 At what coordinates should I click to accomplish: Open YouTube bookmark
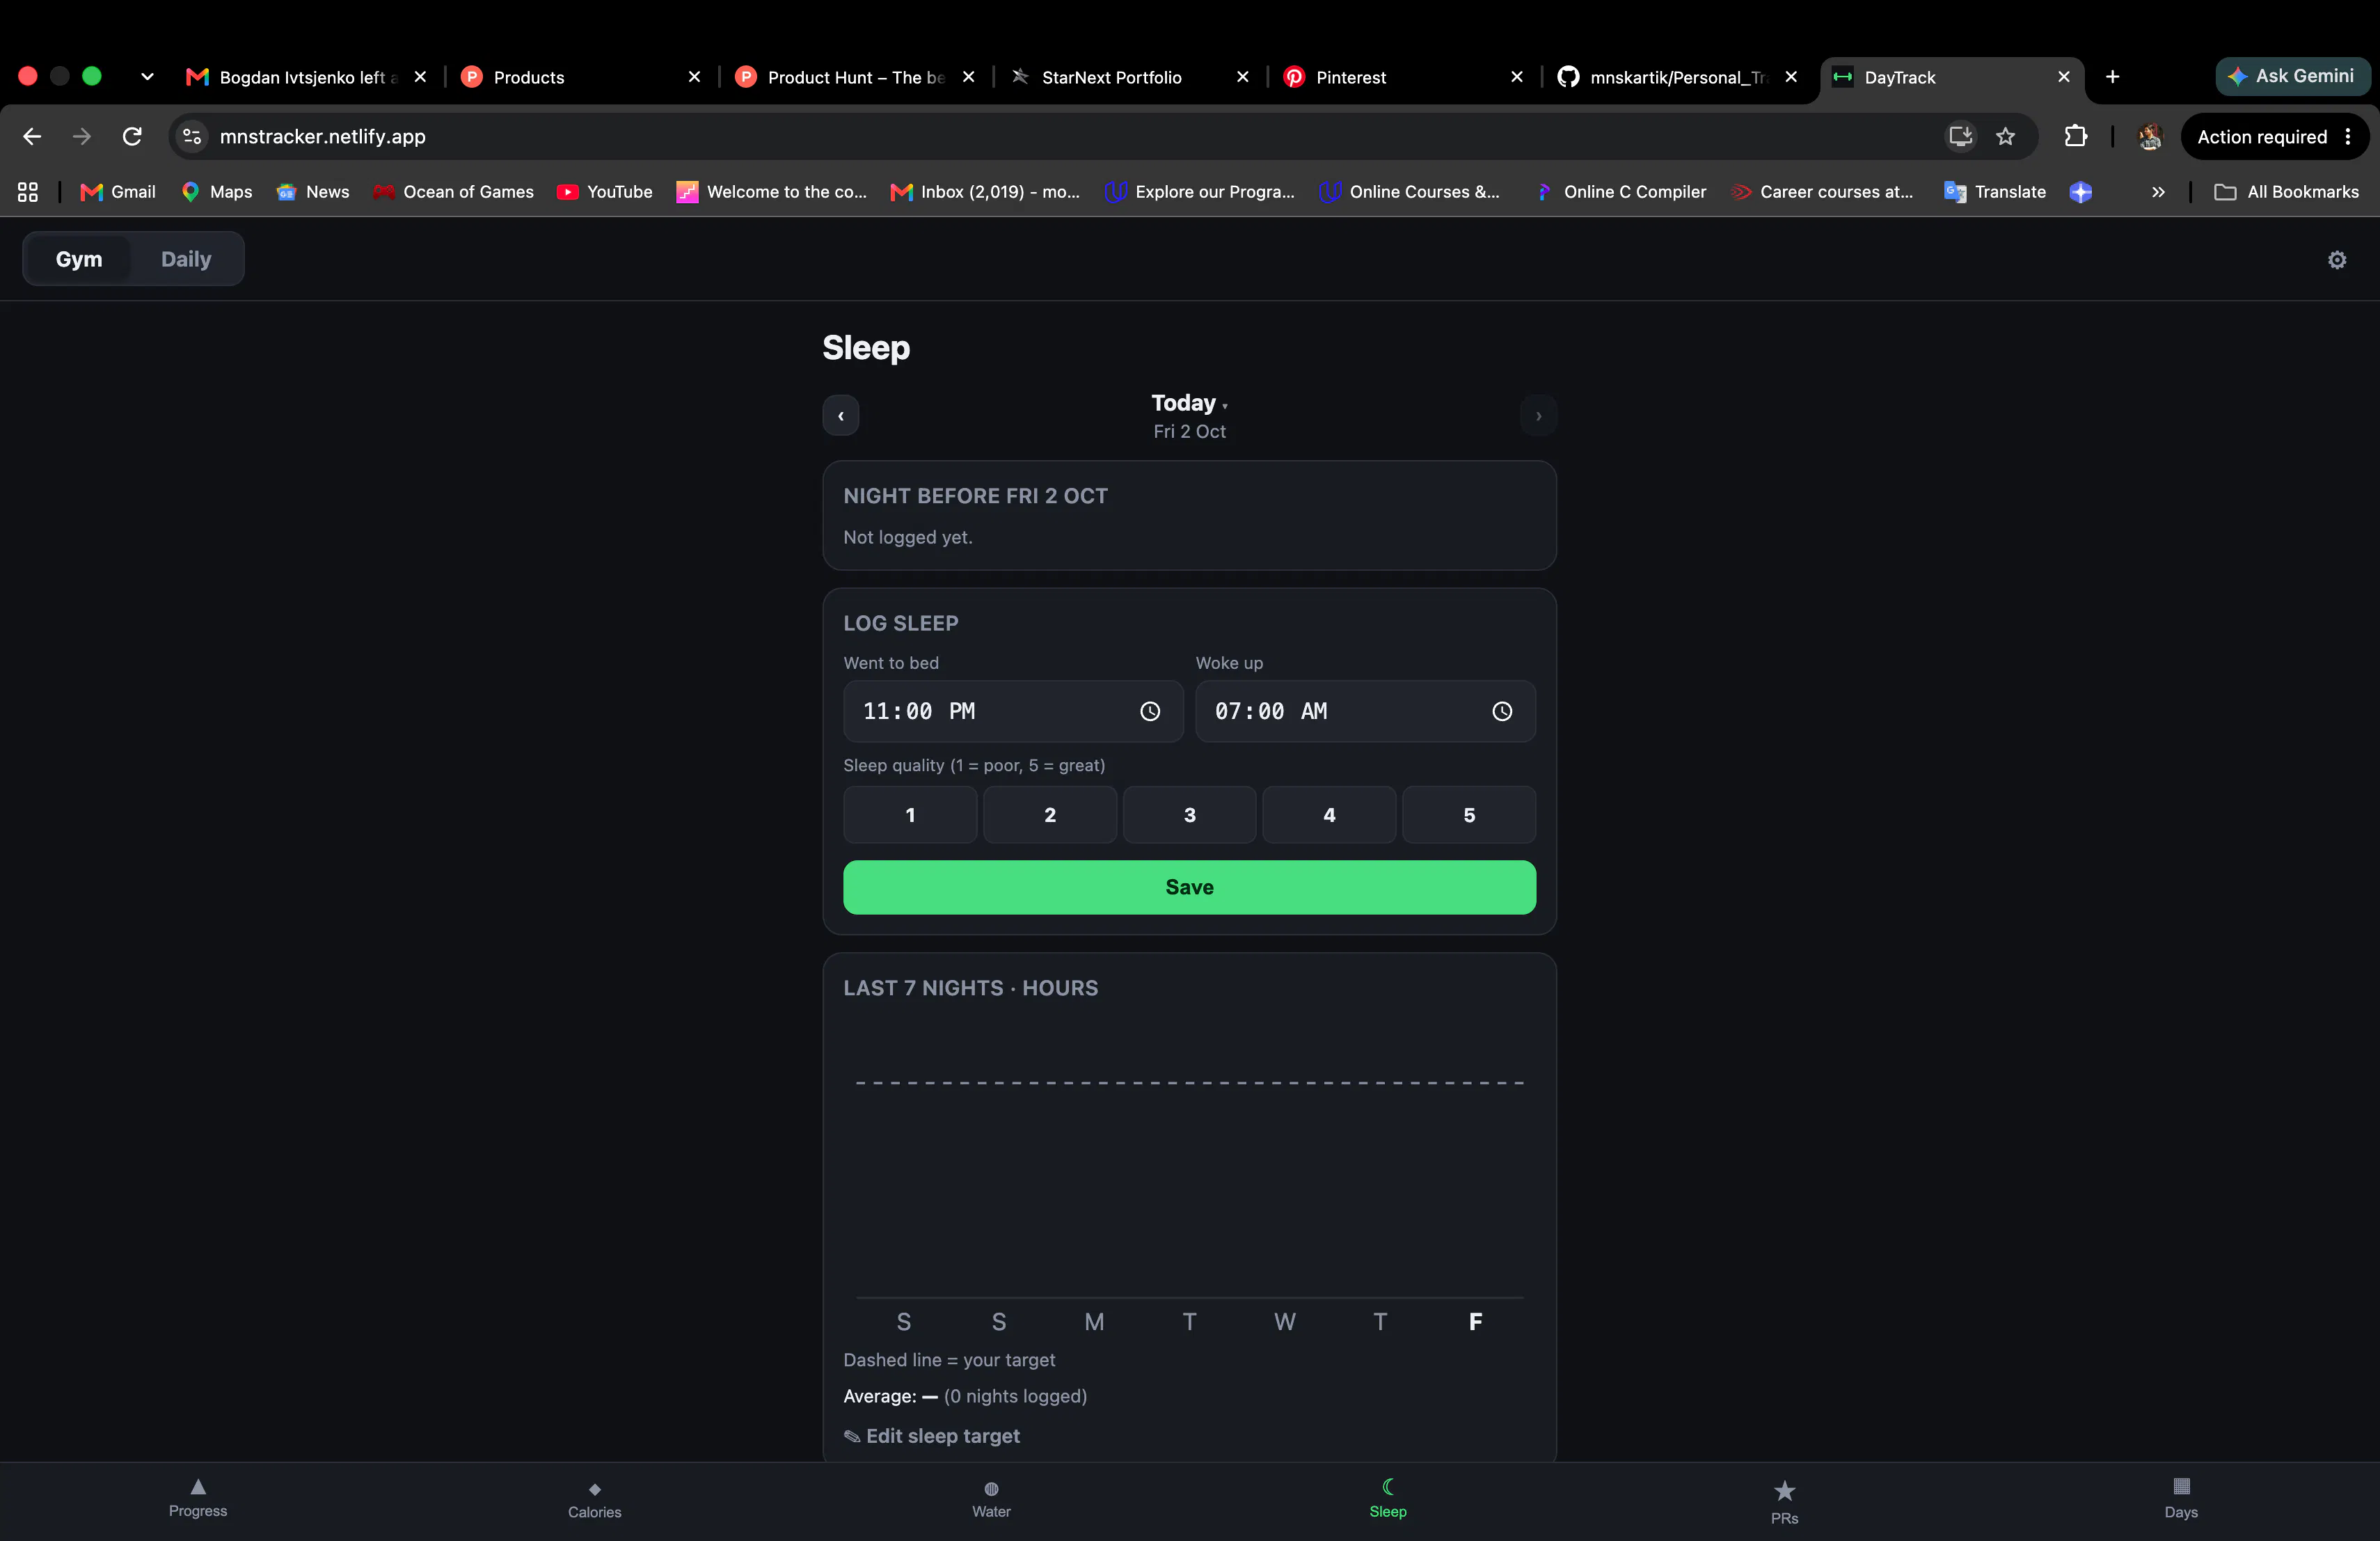(x=605, y=192)
